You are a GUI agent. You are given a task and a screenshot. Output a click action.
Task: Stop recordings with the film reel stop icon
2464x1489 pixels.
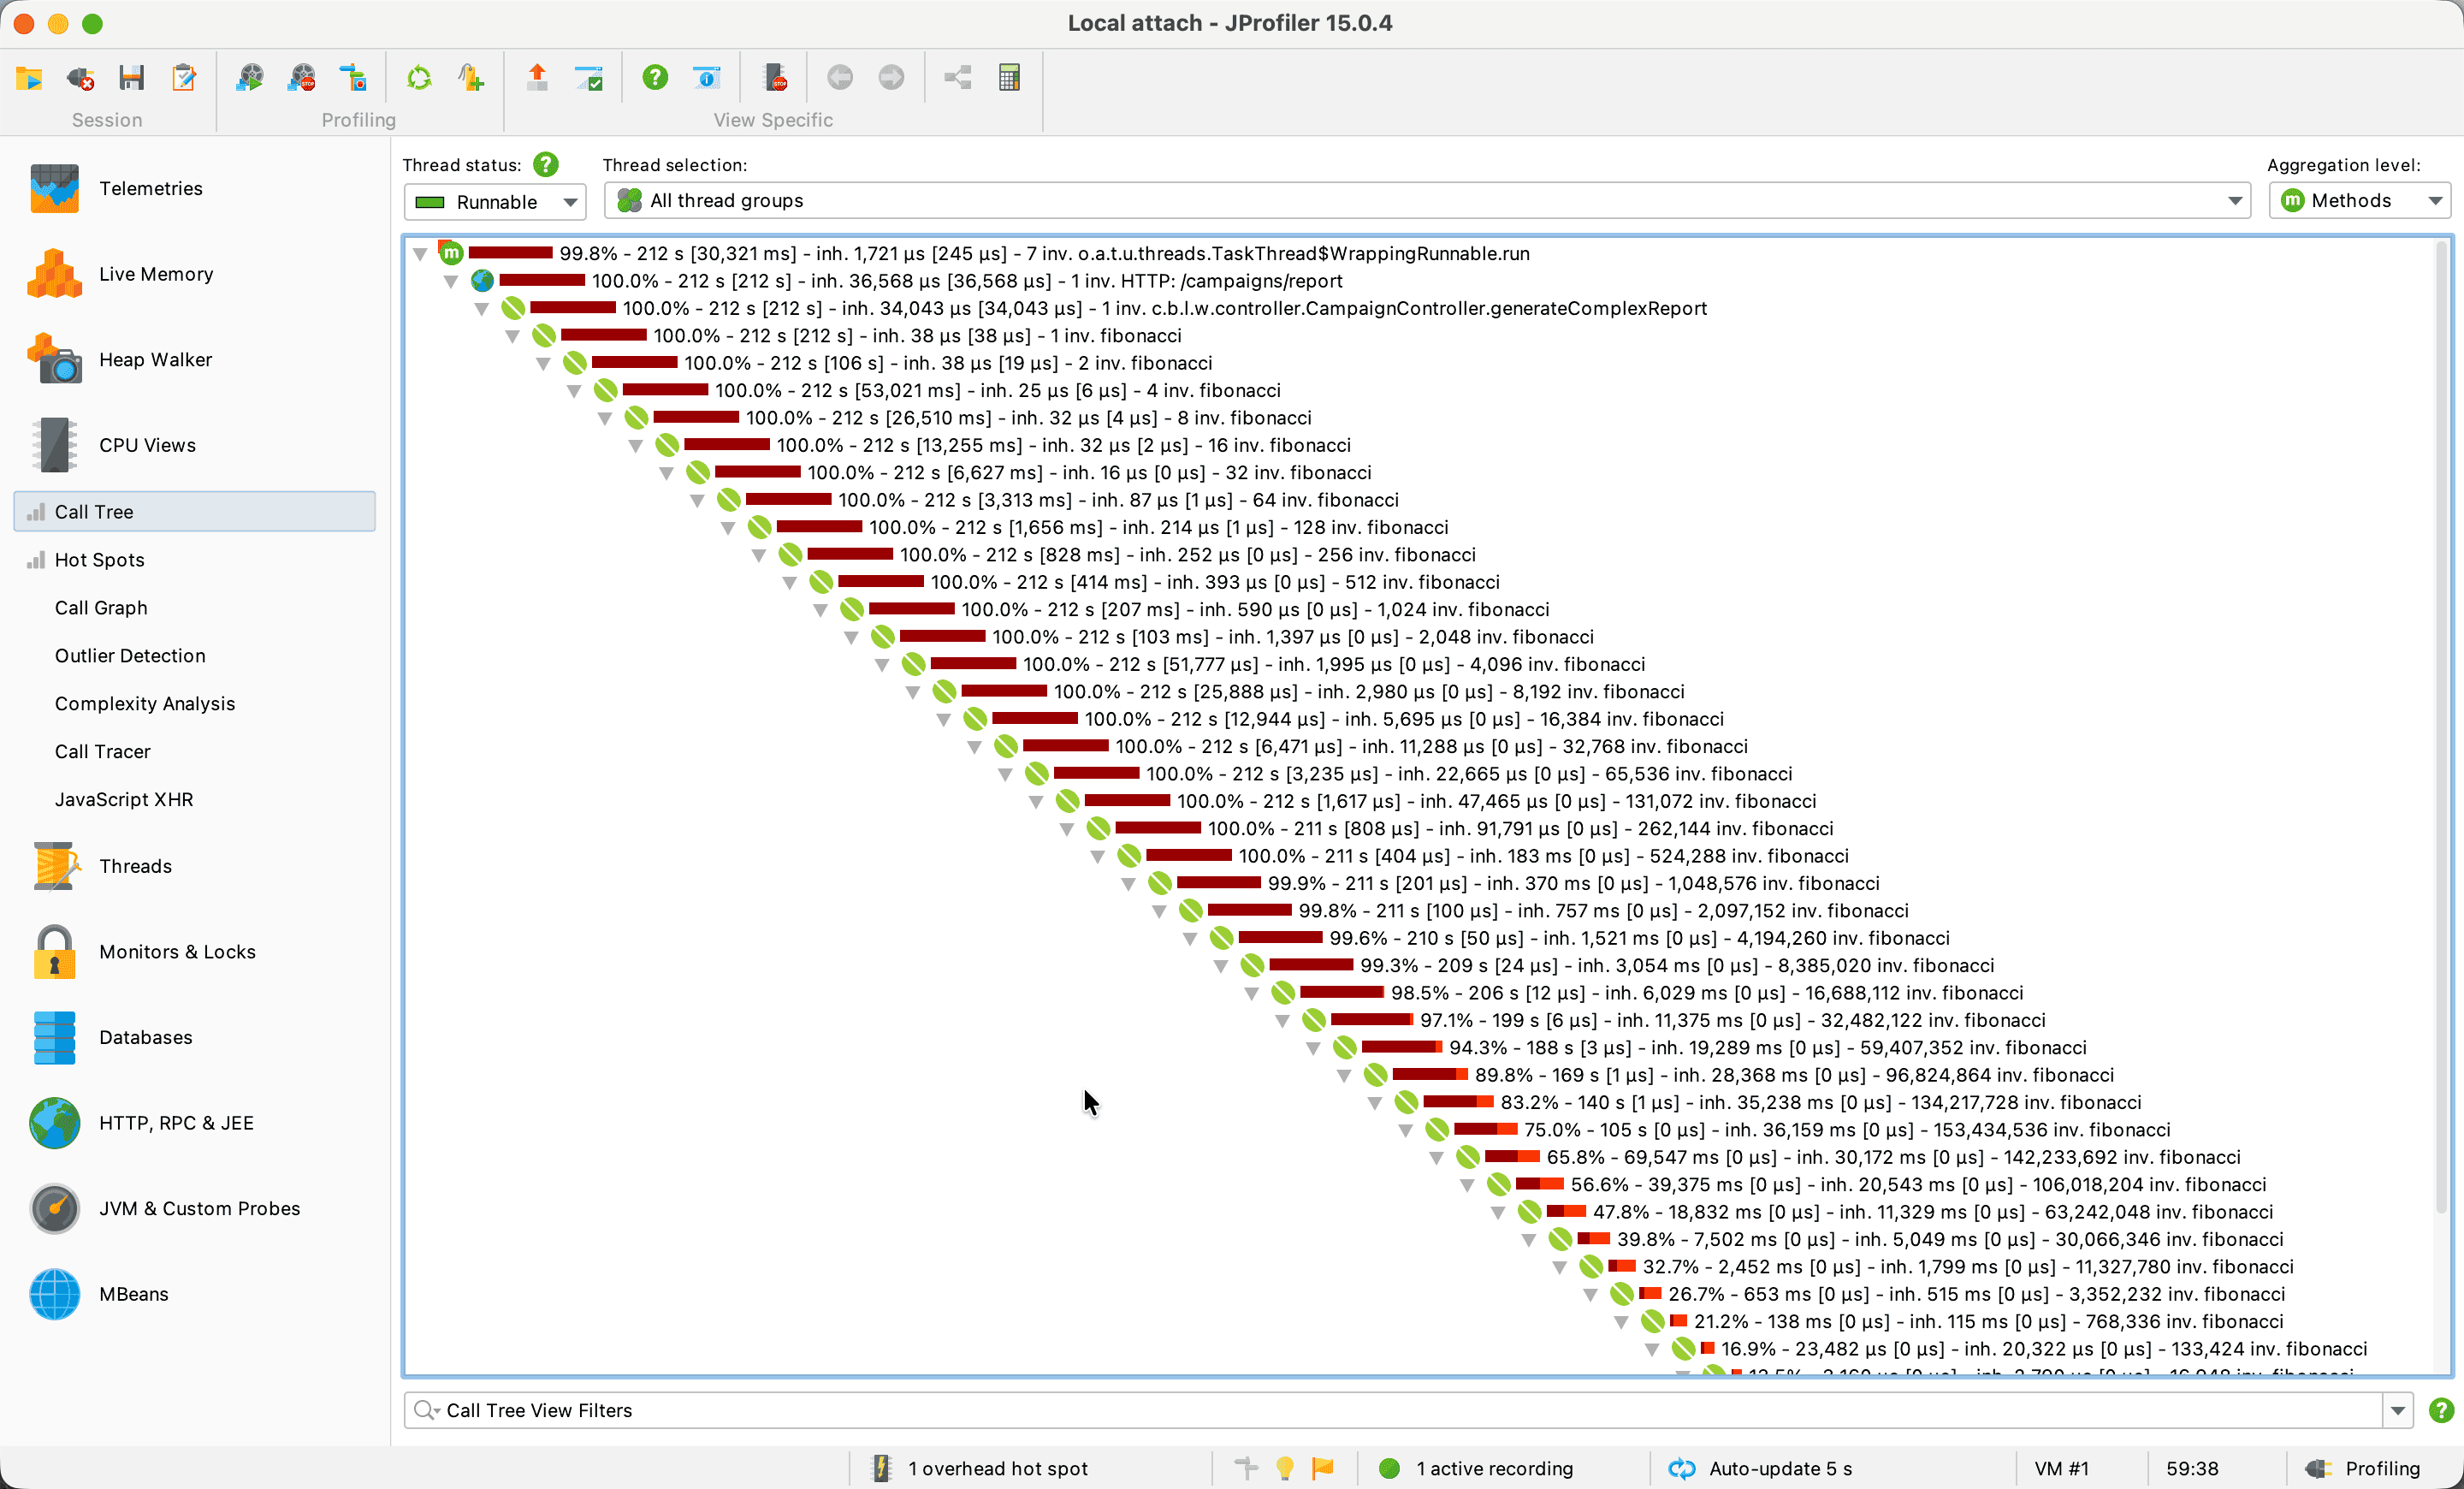pyautogui.click(x=301, y=77)
